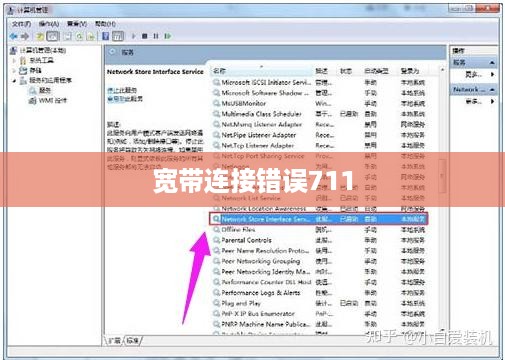The height and width of the screenshot is (360, 505).
Task: Click the Stop service square icon
Action: pos(144,36)
